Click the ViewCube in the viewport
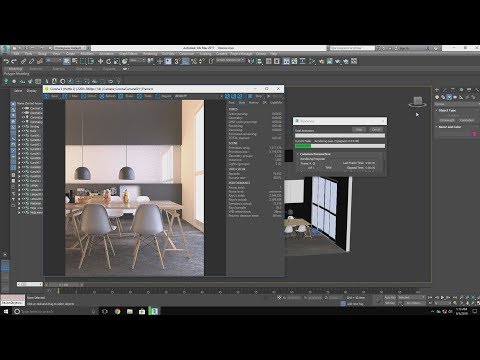480x360 pixels. tap(418, 101)
